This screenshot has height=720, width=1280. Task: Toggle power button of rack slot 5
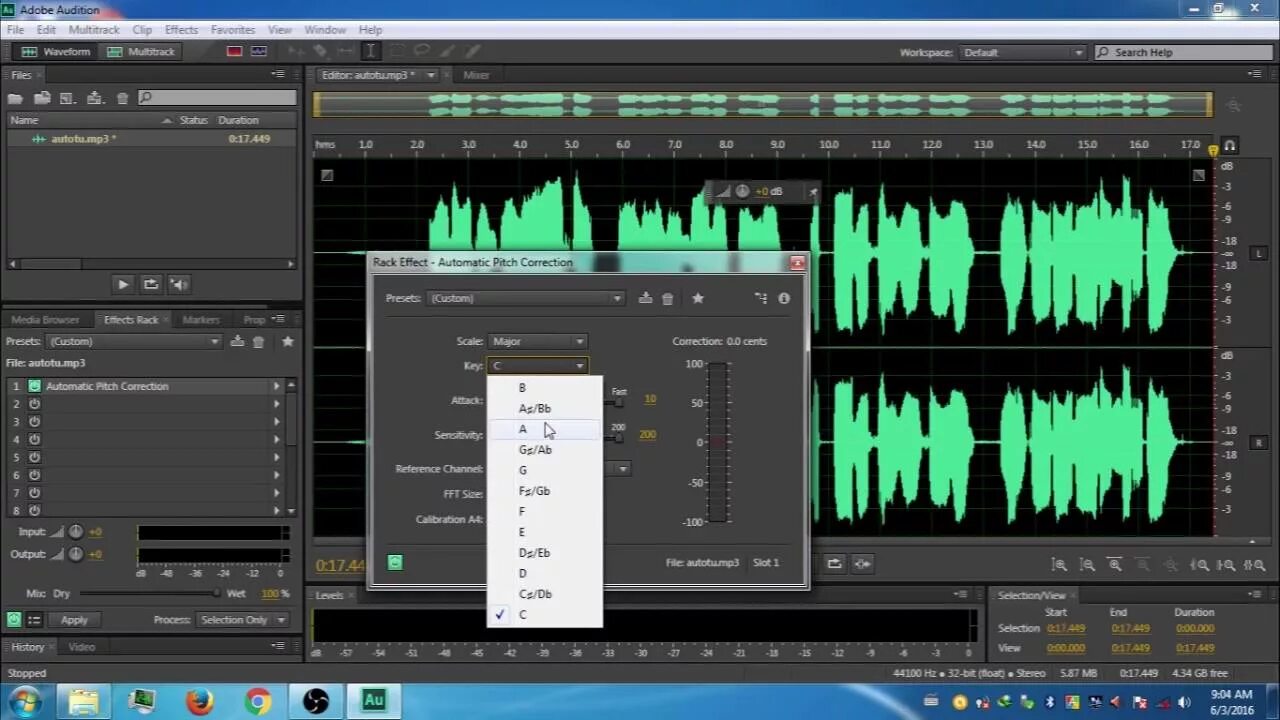click(34, 457)
